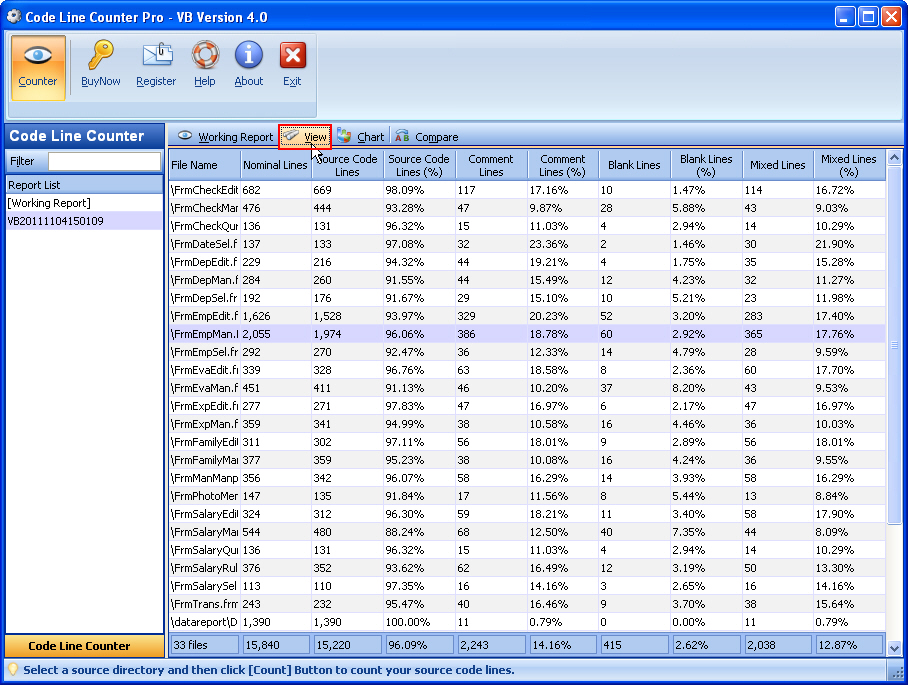Click total mixed lines 2,038
This screenshot has width=908, height=685.
pyautogui.click(x=778, y=645)
